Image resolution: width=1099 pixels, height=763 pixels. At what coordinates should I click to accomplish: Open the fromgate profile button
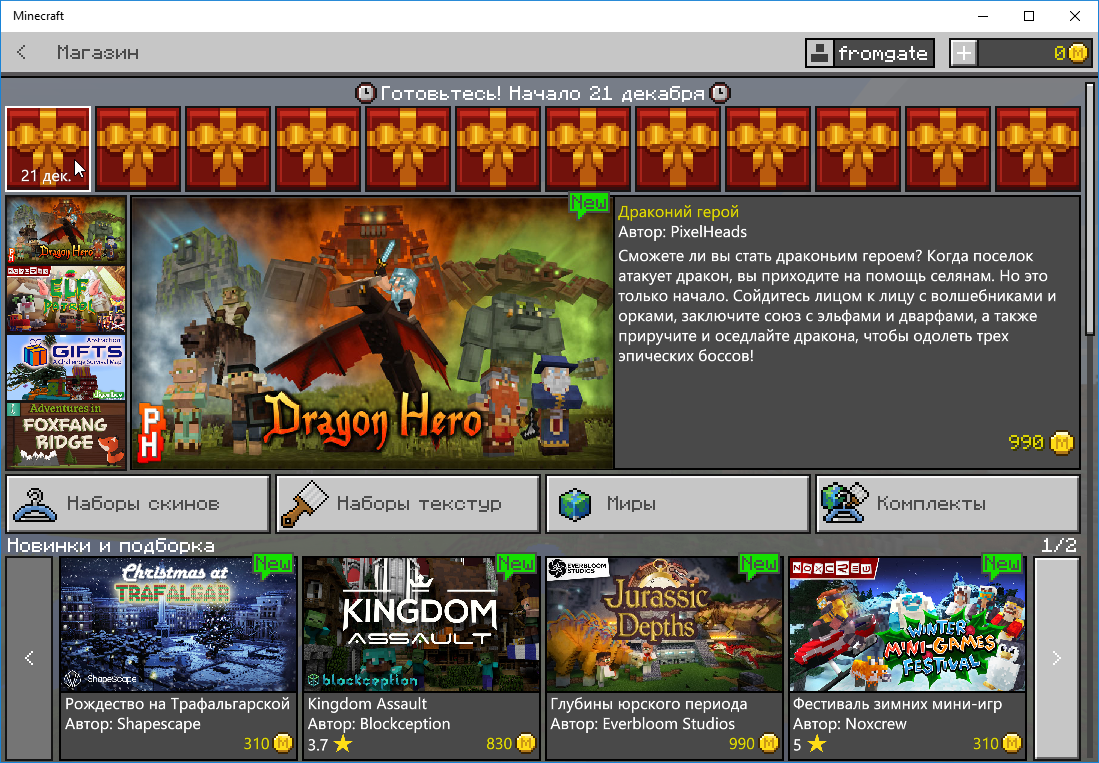[869, 53]
